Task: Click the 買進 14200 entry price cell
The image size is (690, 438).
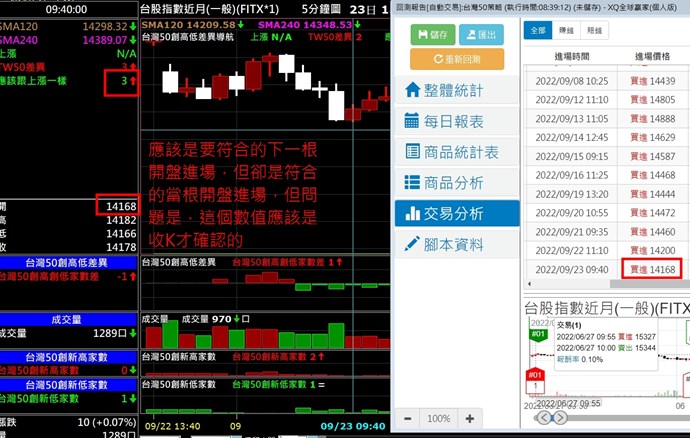Action: point(653,250)
